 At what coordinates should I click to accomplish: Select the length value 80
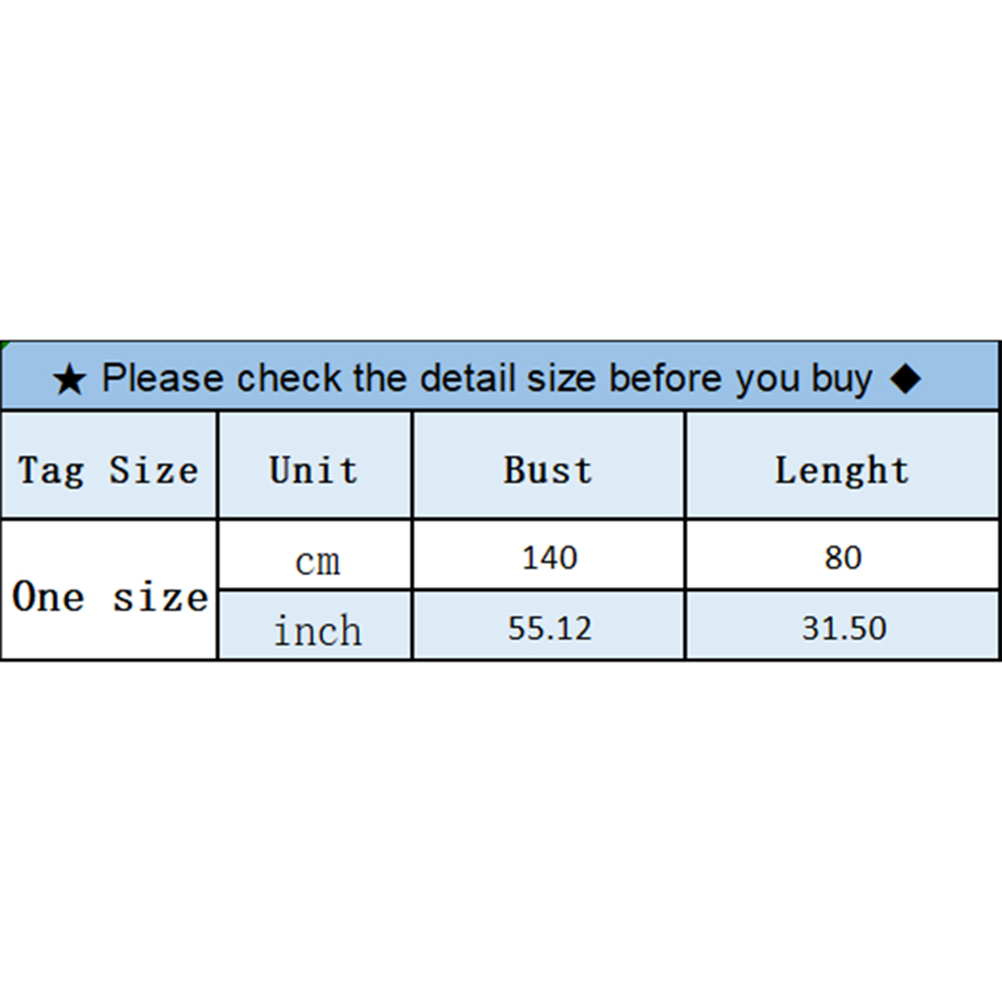point(843,558)
